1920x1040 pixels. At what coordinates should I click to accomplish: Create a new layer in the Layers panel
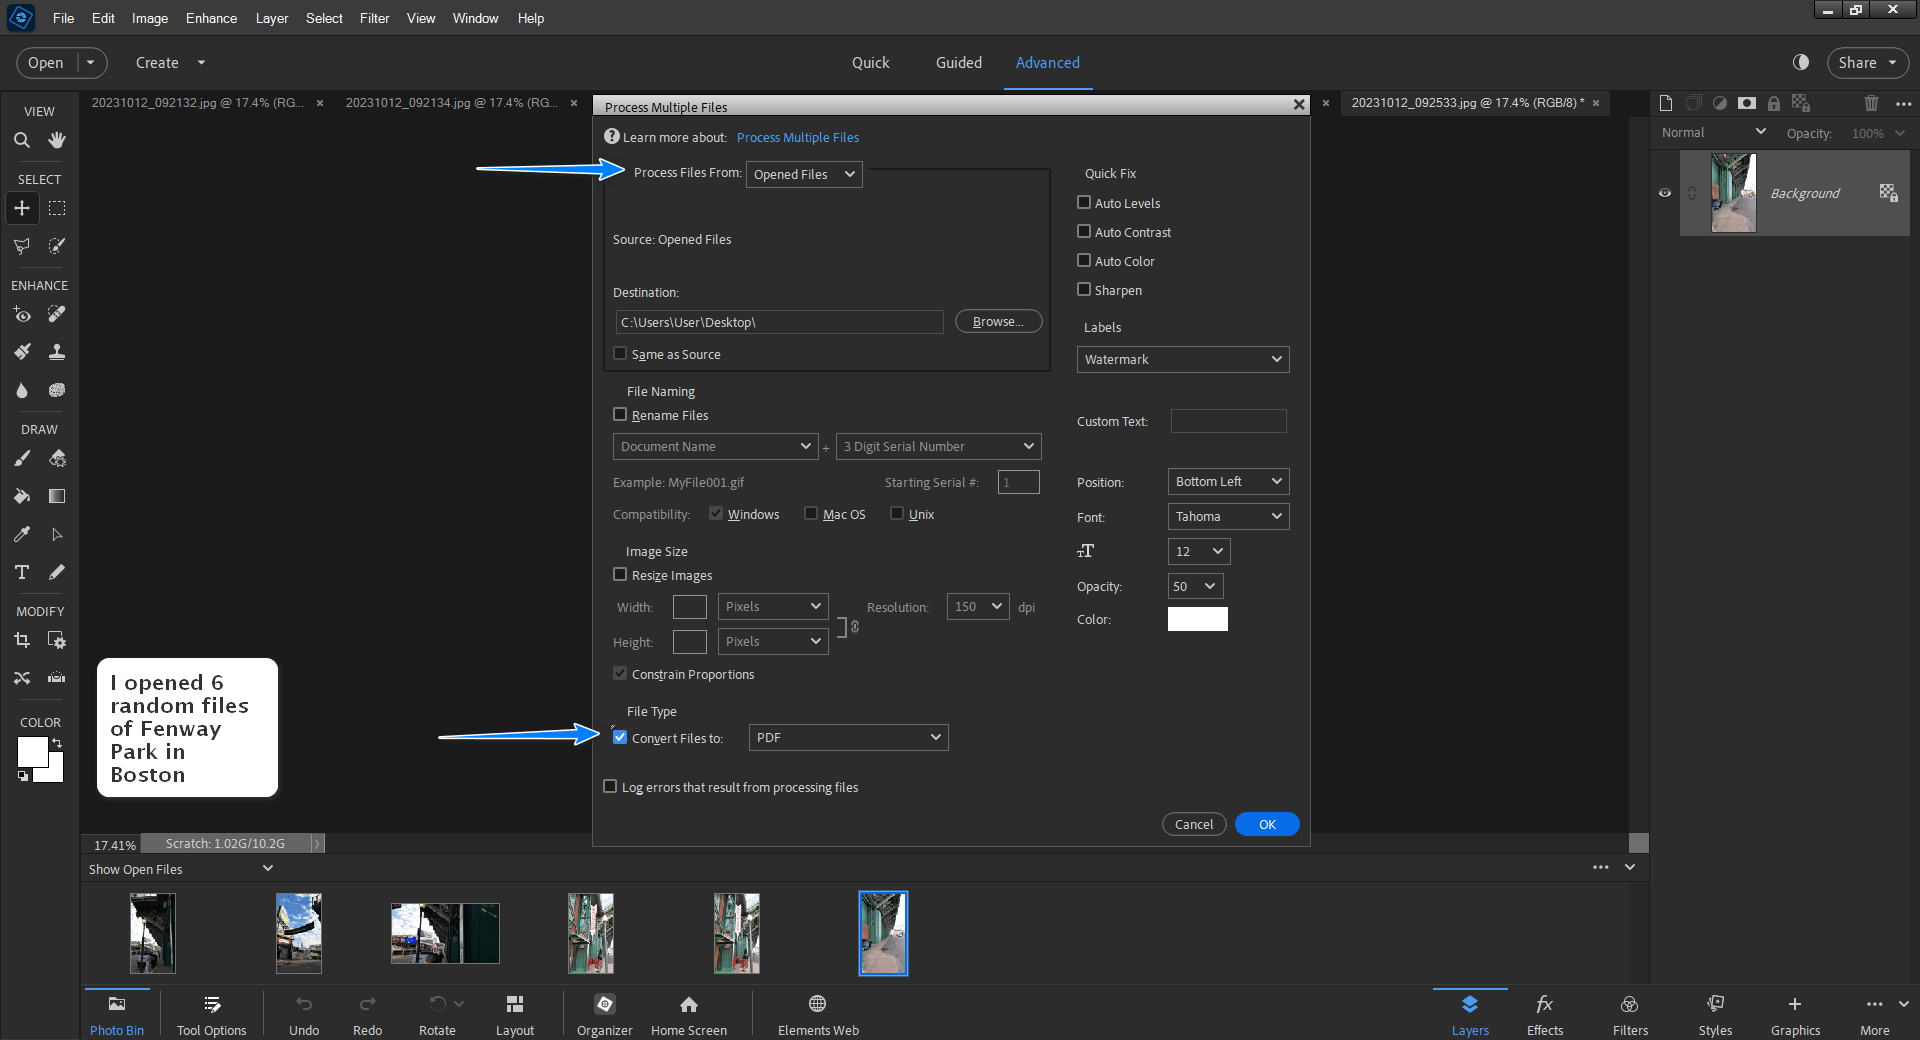pyautogui.click(x=1665, y=103)
